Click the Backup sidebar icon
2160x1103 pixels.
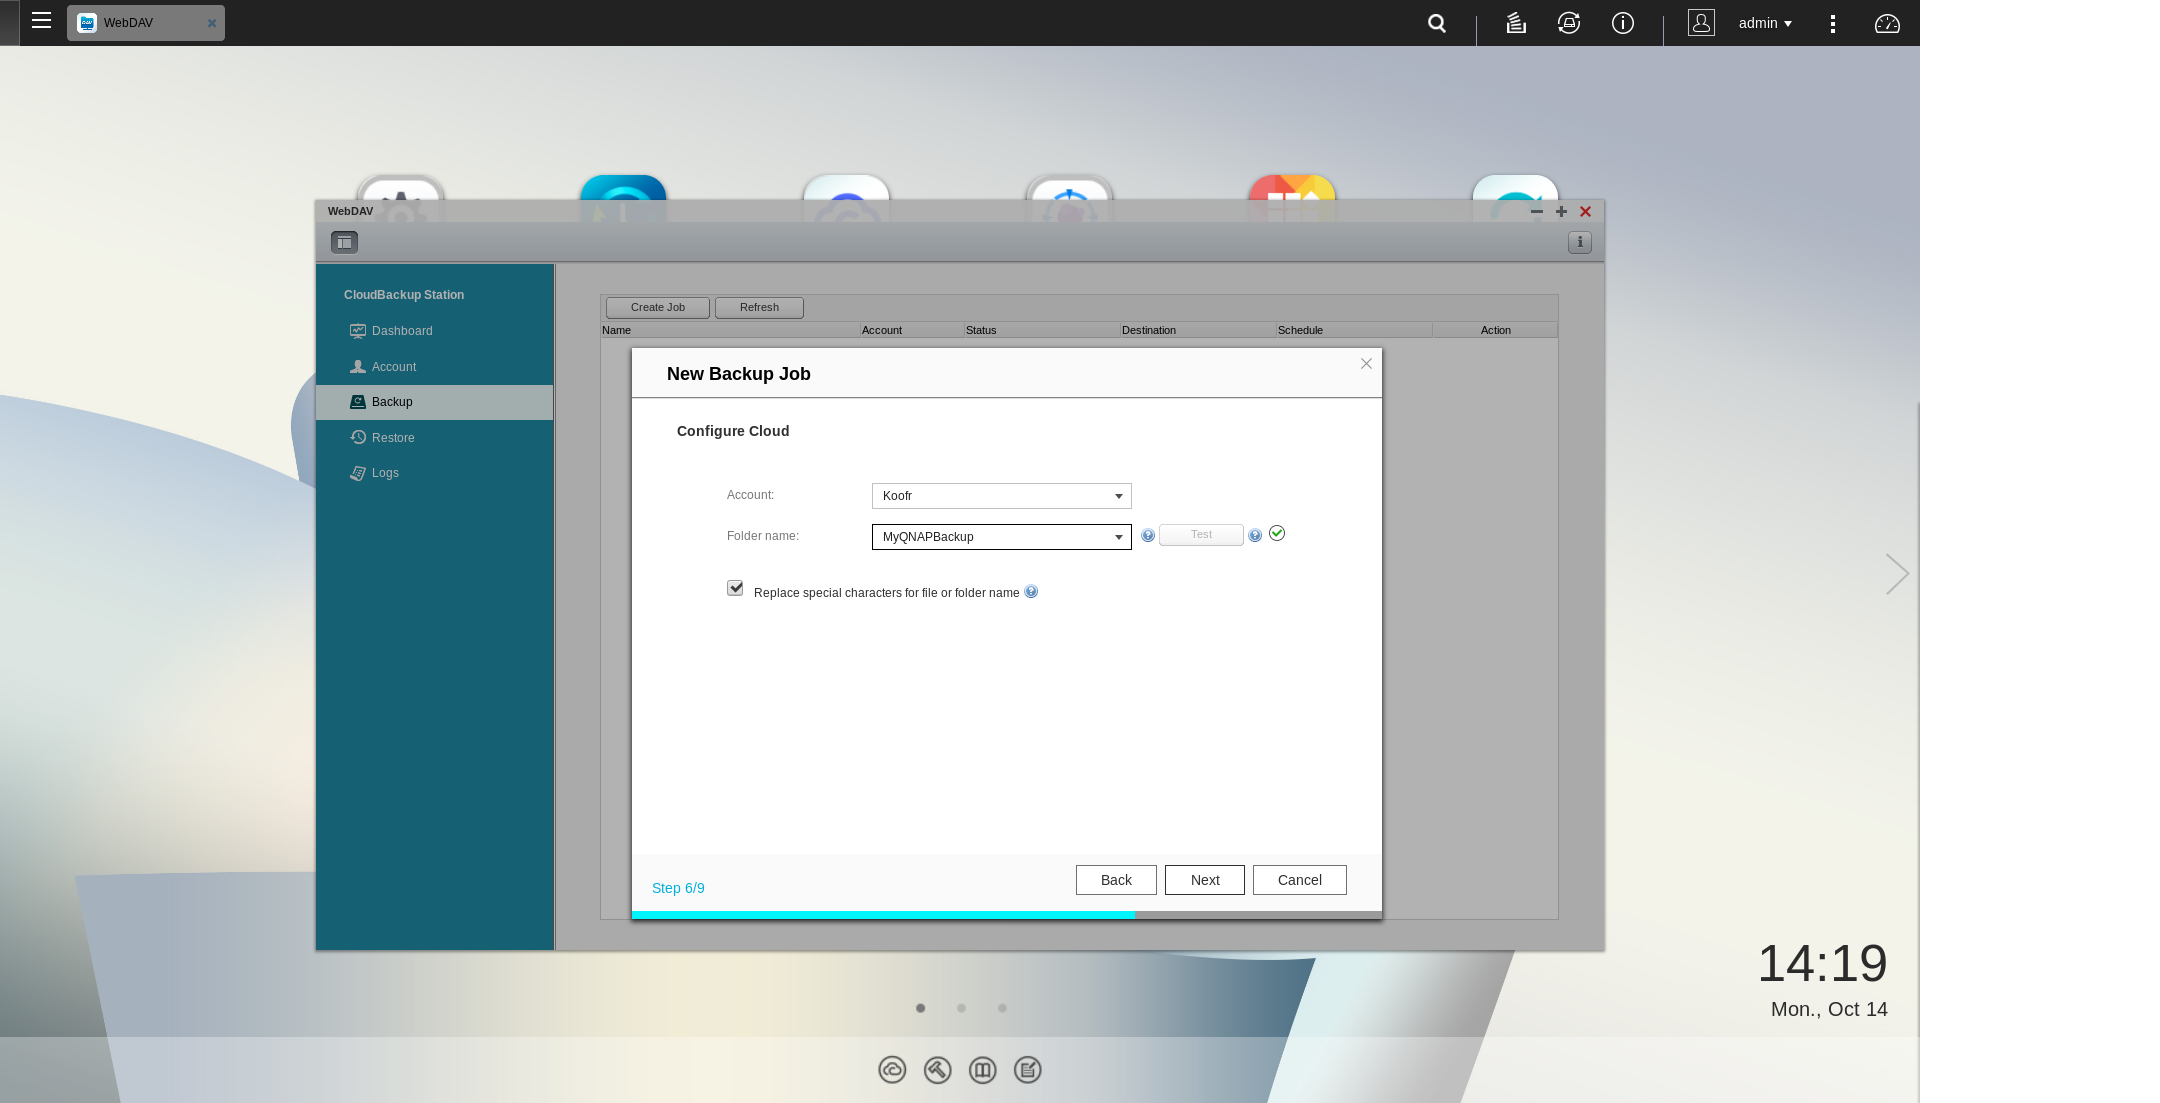(x=357, y=401)
